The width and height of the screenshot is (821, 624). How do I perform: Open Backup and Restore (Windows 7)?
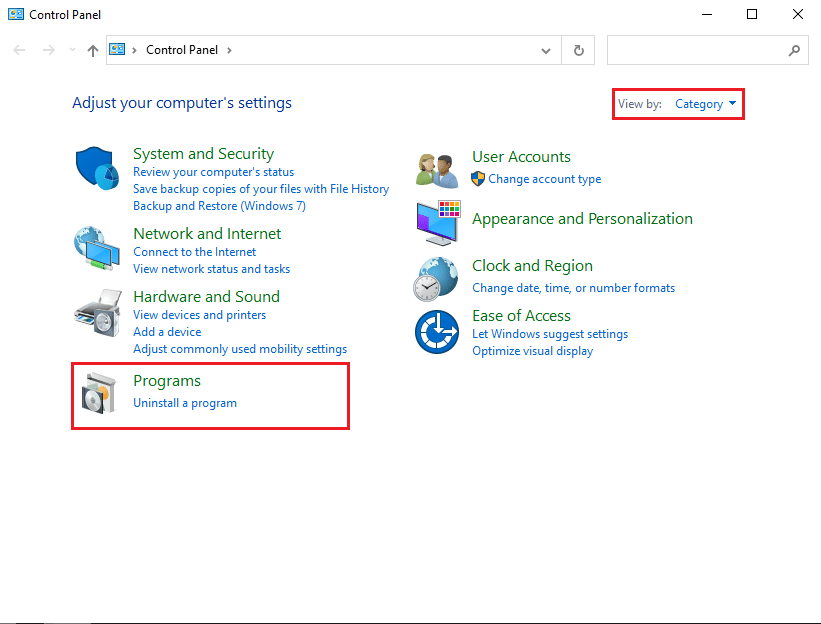219,206
